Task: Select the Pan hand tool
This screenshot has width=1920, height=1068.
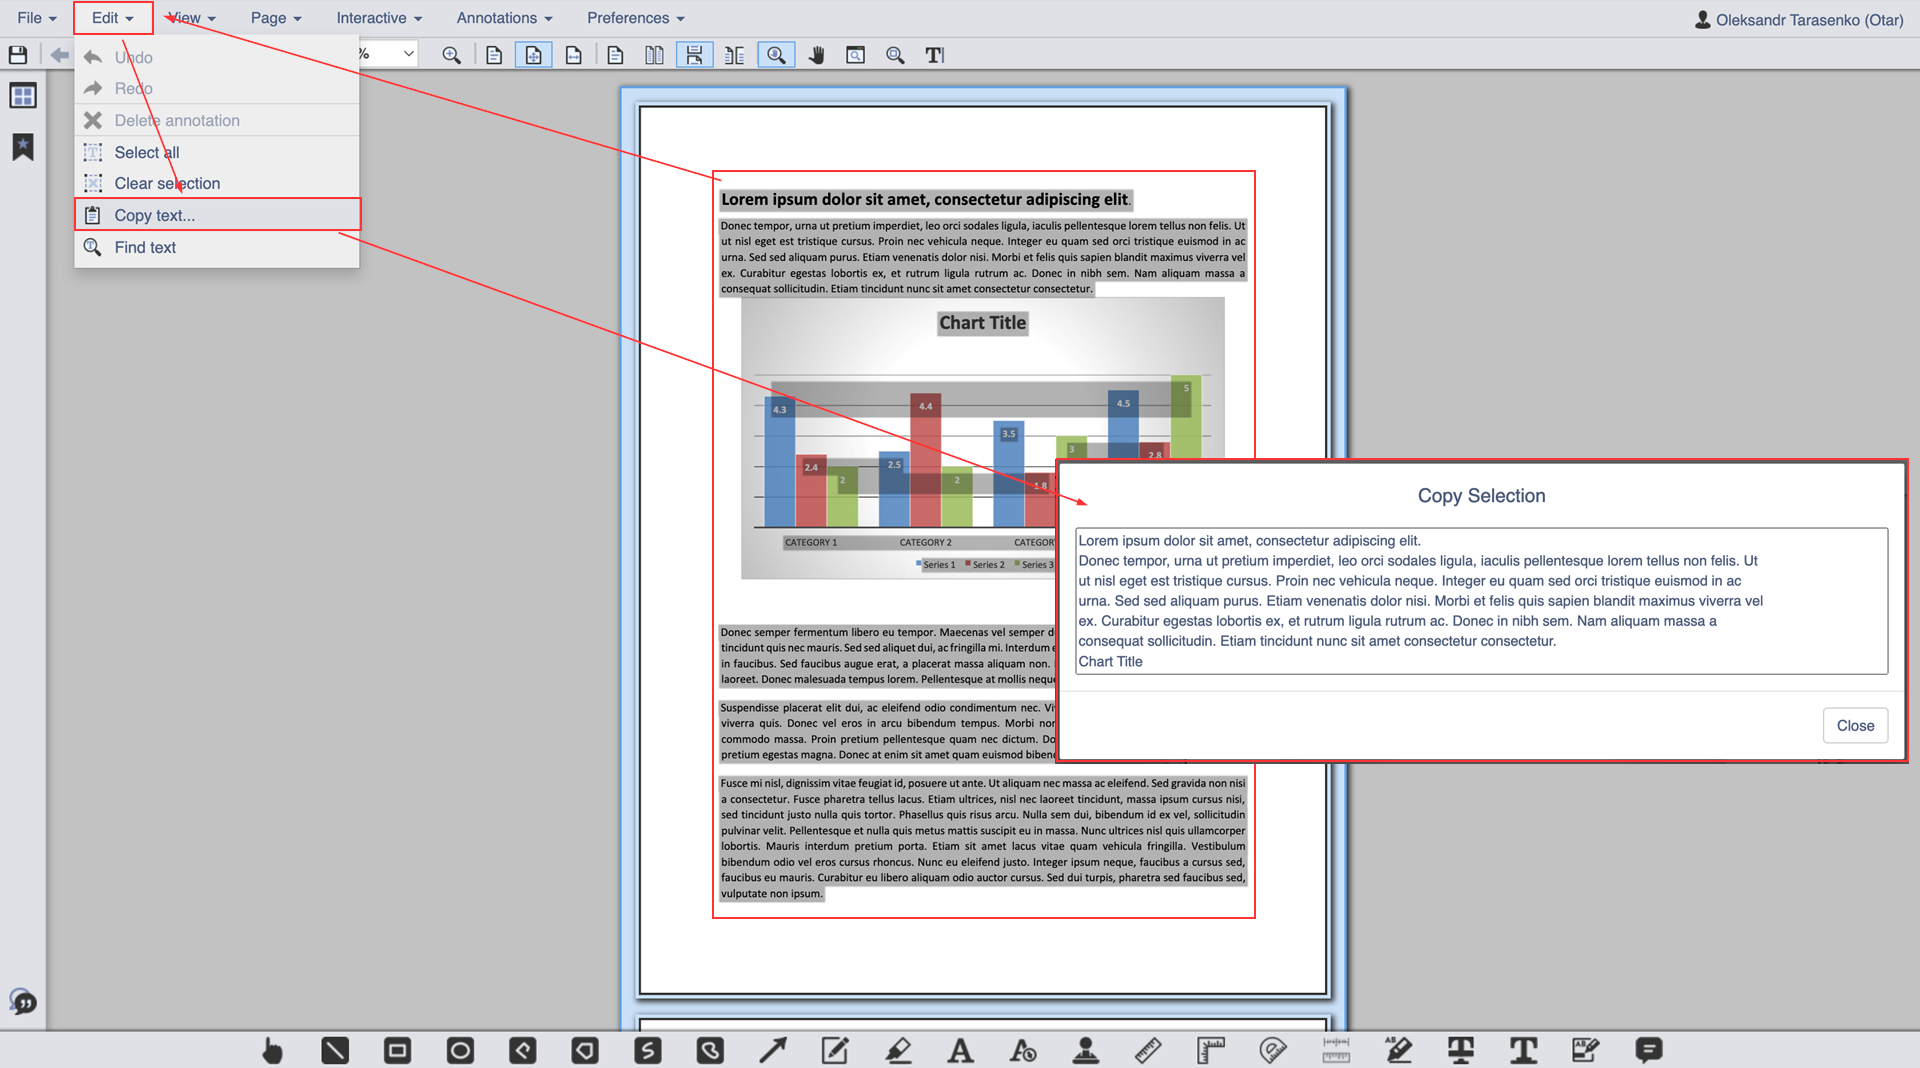Action: tap(816, 55)
